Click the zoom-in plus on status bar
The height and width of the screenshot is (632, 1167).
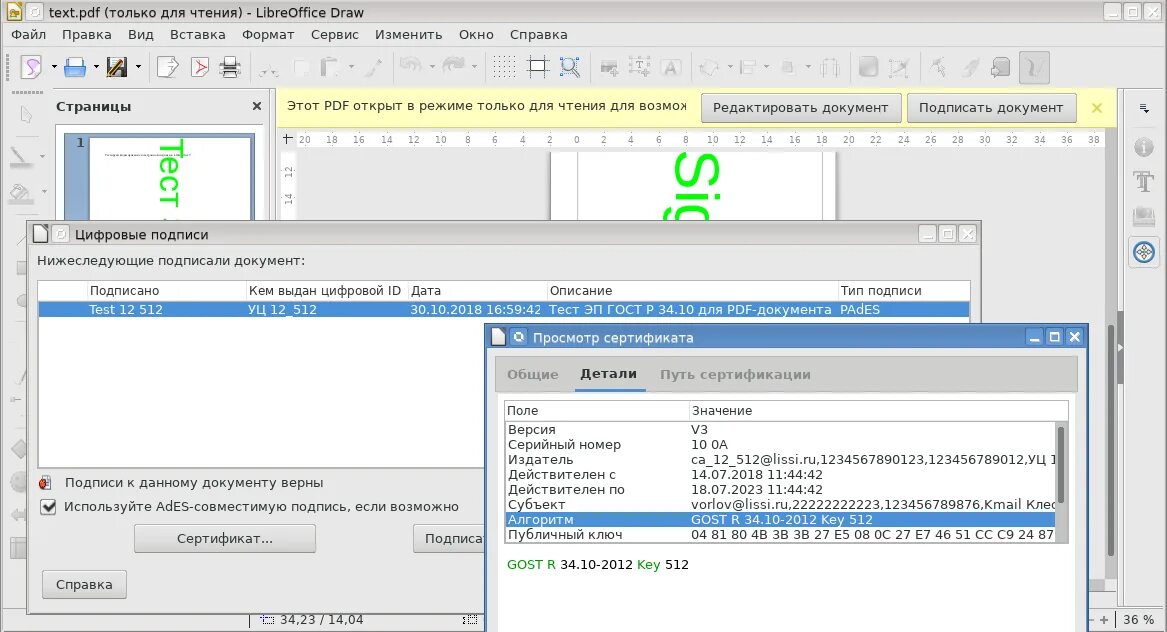point(1104,619)
